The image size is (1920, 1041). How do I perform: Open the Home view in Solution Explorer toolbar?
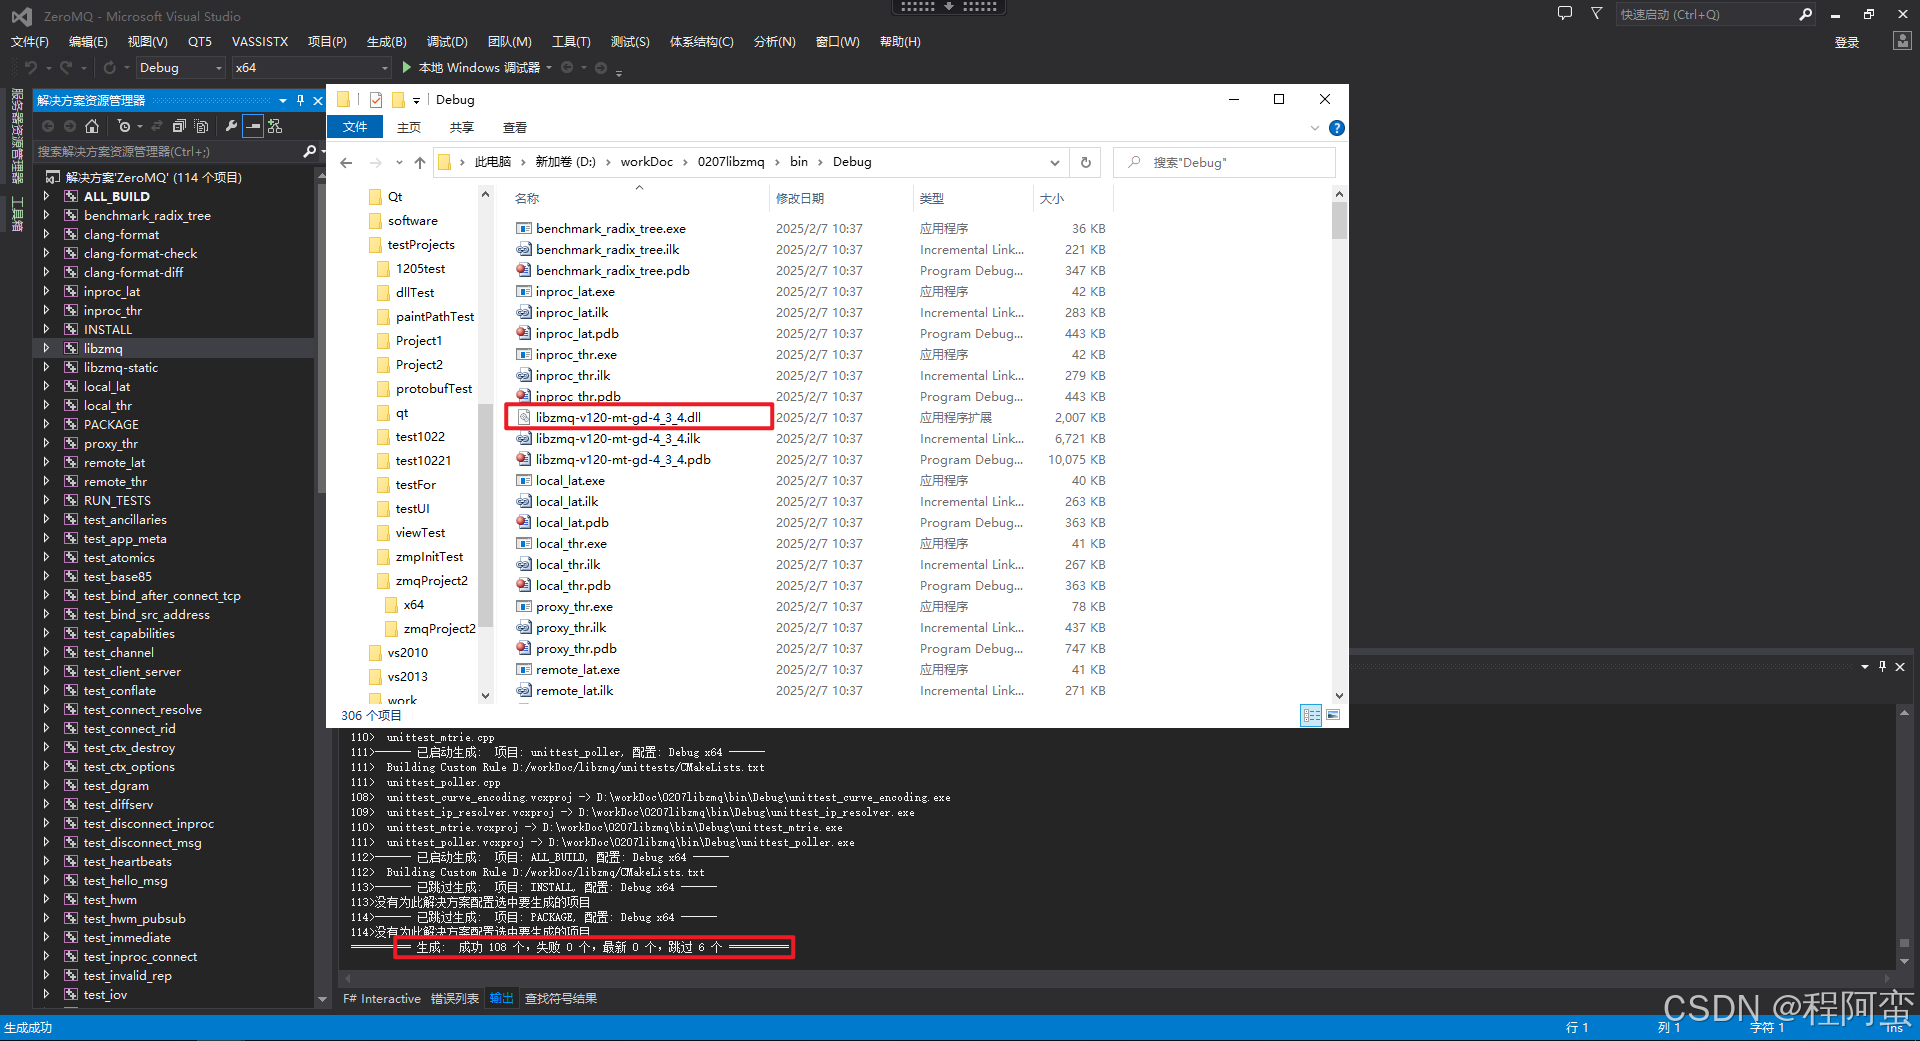[x=93, y=126]
